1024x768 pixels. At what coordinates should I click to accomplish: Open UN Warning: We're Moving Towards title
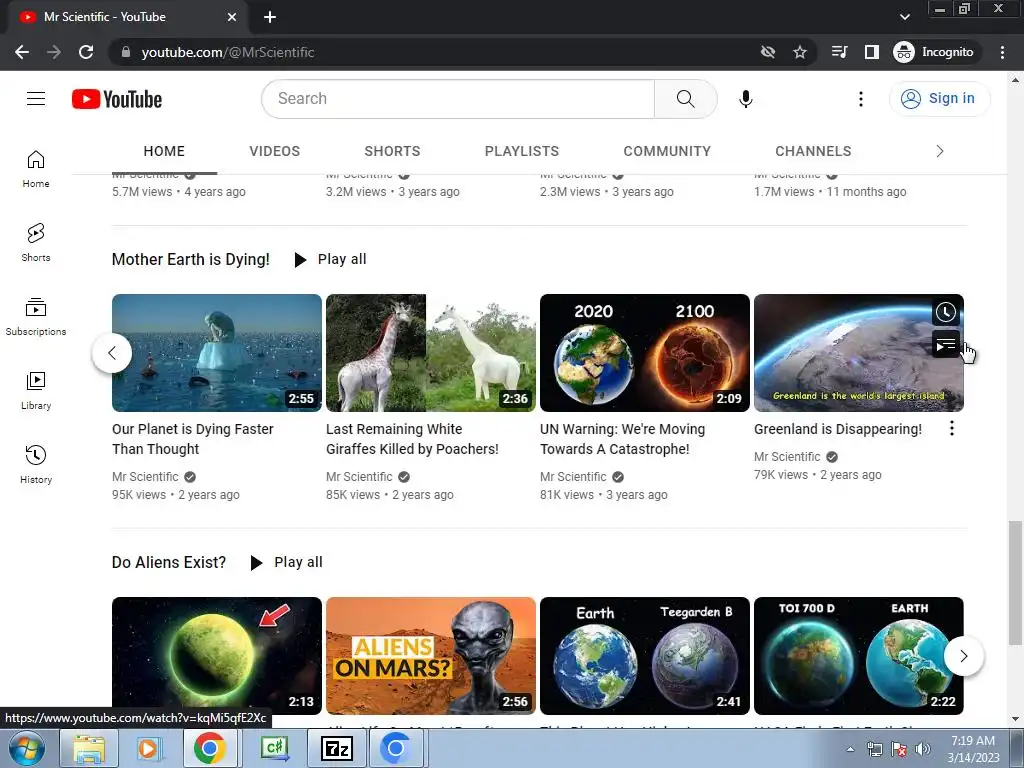(x=622, y=439)
